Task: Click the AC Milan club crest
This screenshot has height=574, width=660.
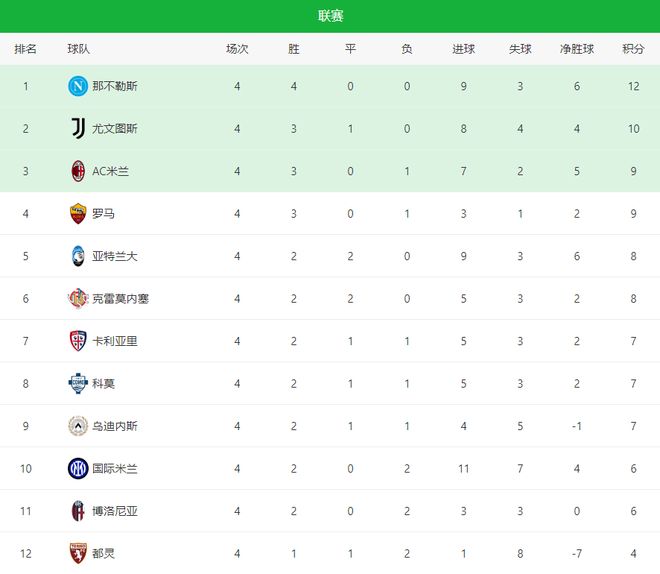Action: coord(77,171)
